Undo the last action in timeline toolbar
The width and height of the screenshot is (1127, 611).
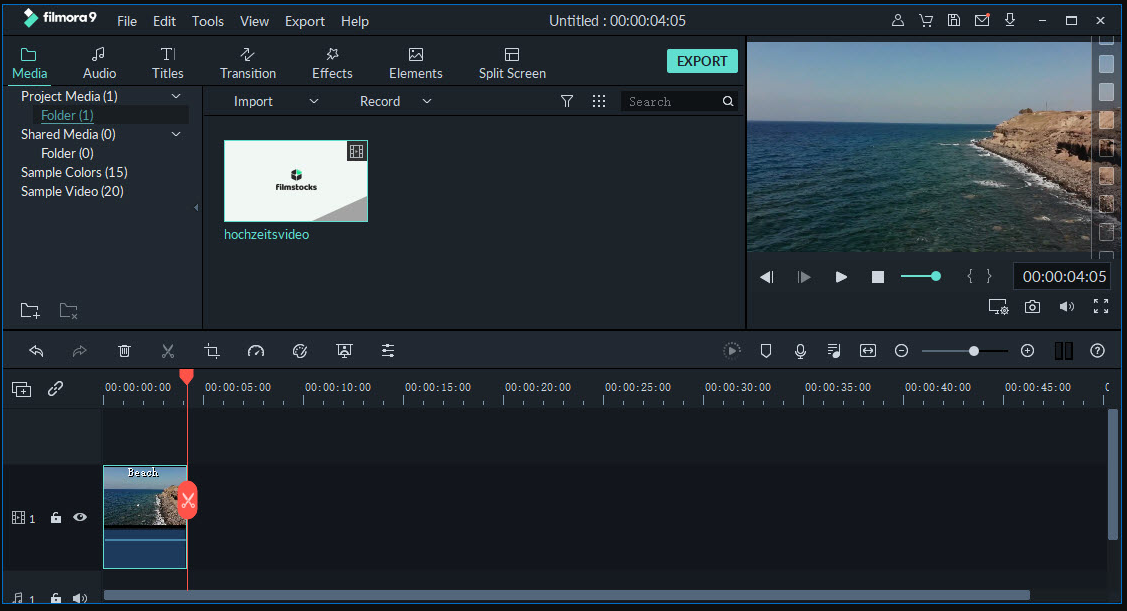coord(36,351)
